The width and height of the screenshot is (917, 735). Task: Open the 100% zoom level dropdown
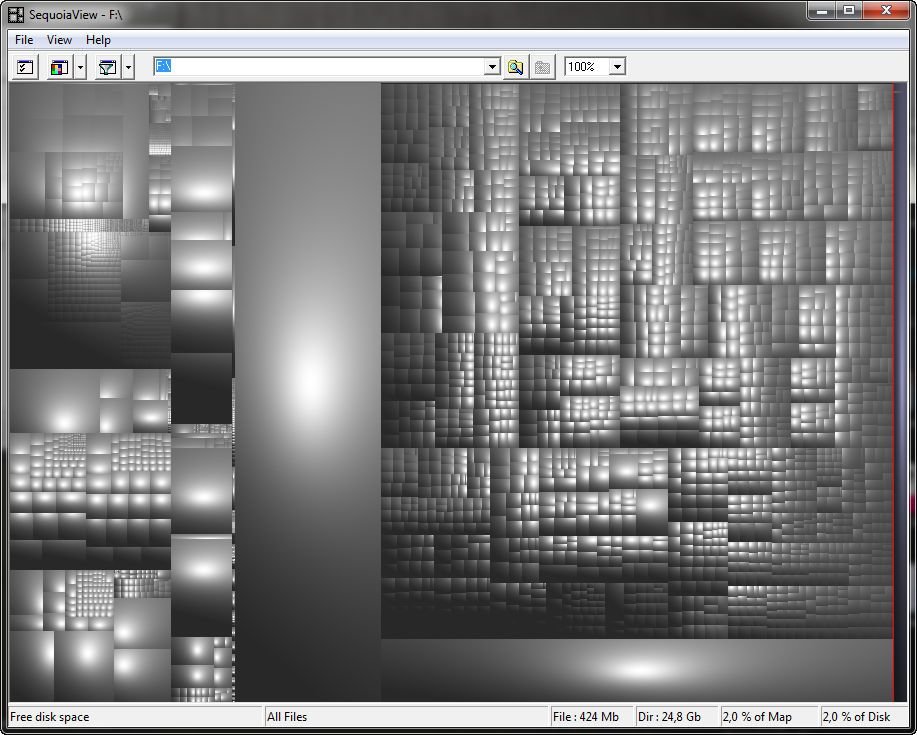[x=617, y=67]
